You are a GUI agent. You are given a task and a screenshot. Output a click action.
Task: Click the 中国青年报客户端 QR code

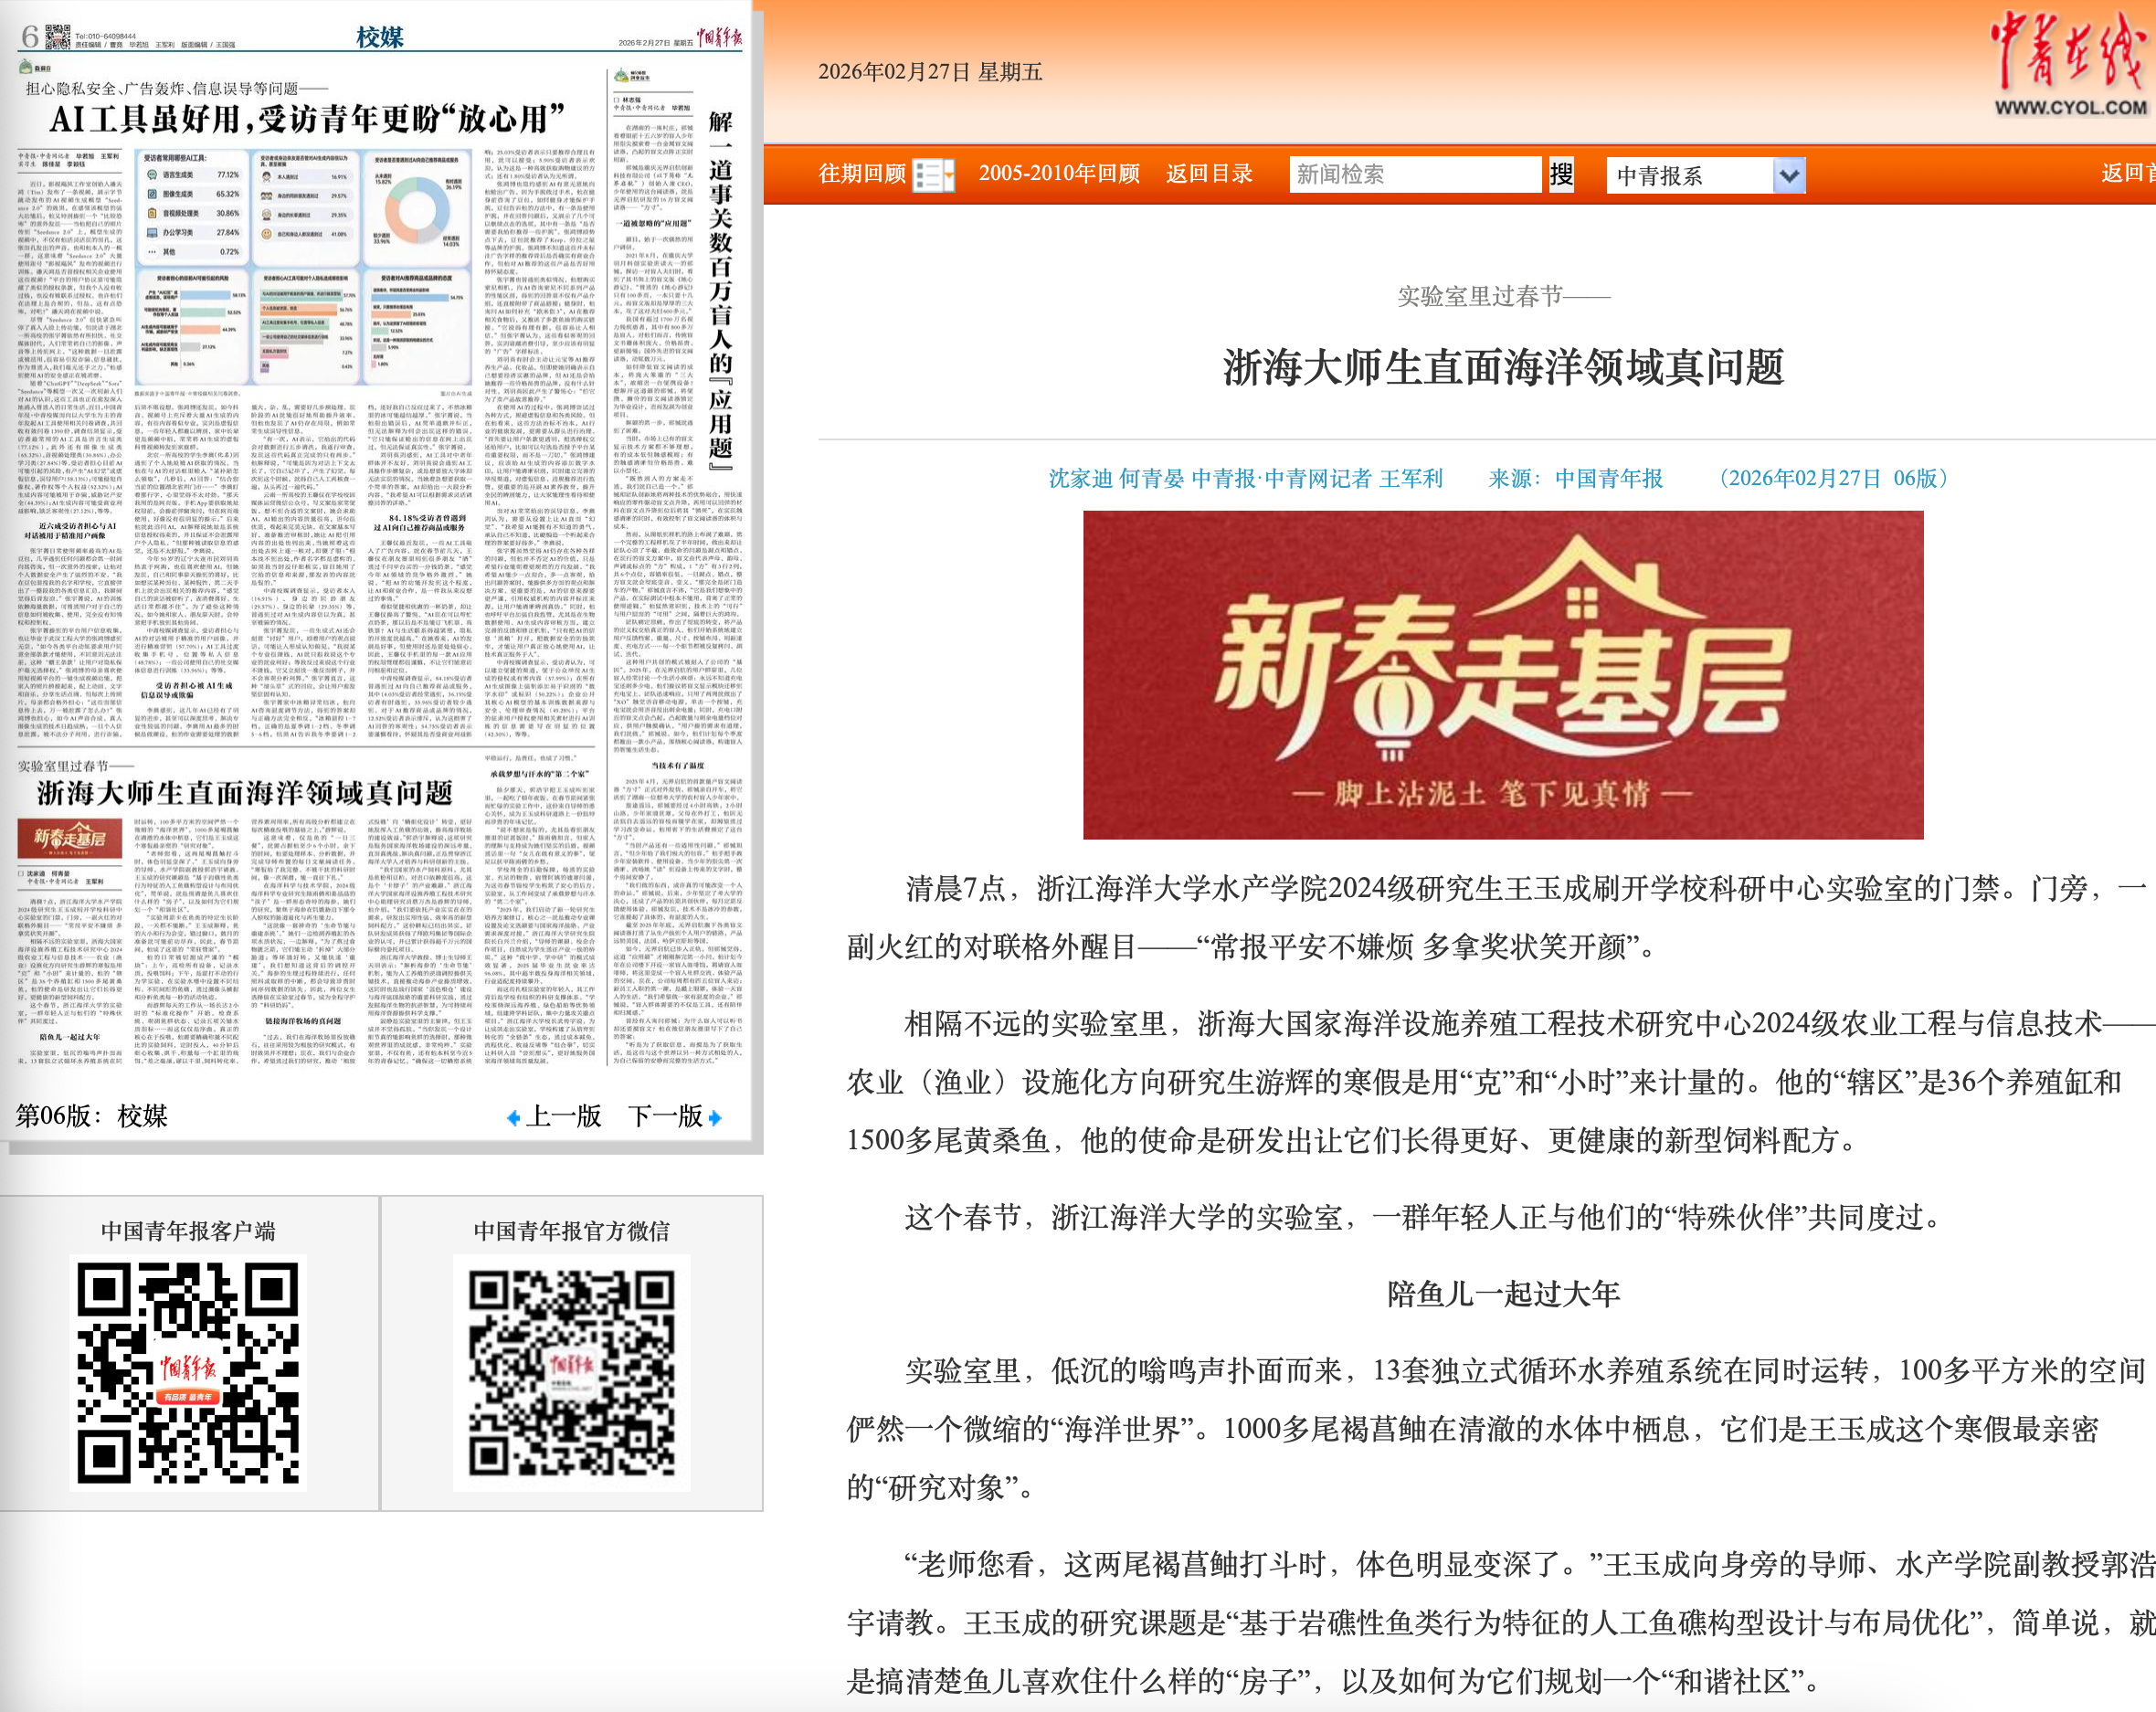189,1373
